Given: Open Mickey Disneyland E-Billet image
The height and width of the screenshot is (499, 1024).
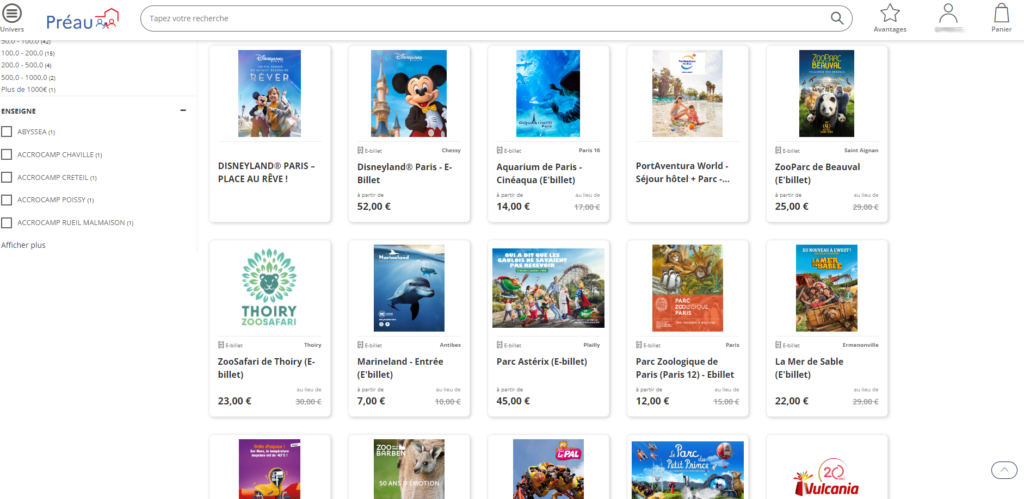Looking at the screenshot, I should 409,93.
